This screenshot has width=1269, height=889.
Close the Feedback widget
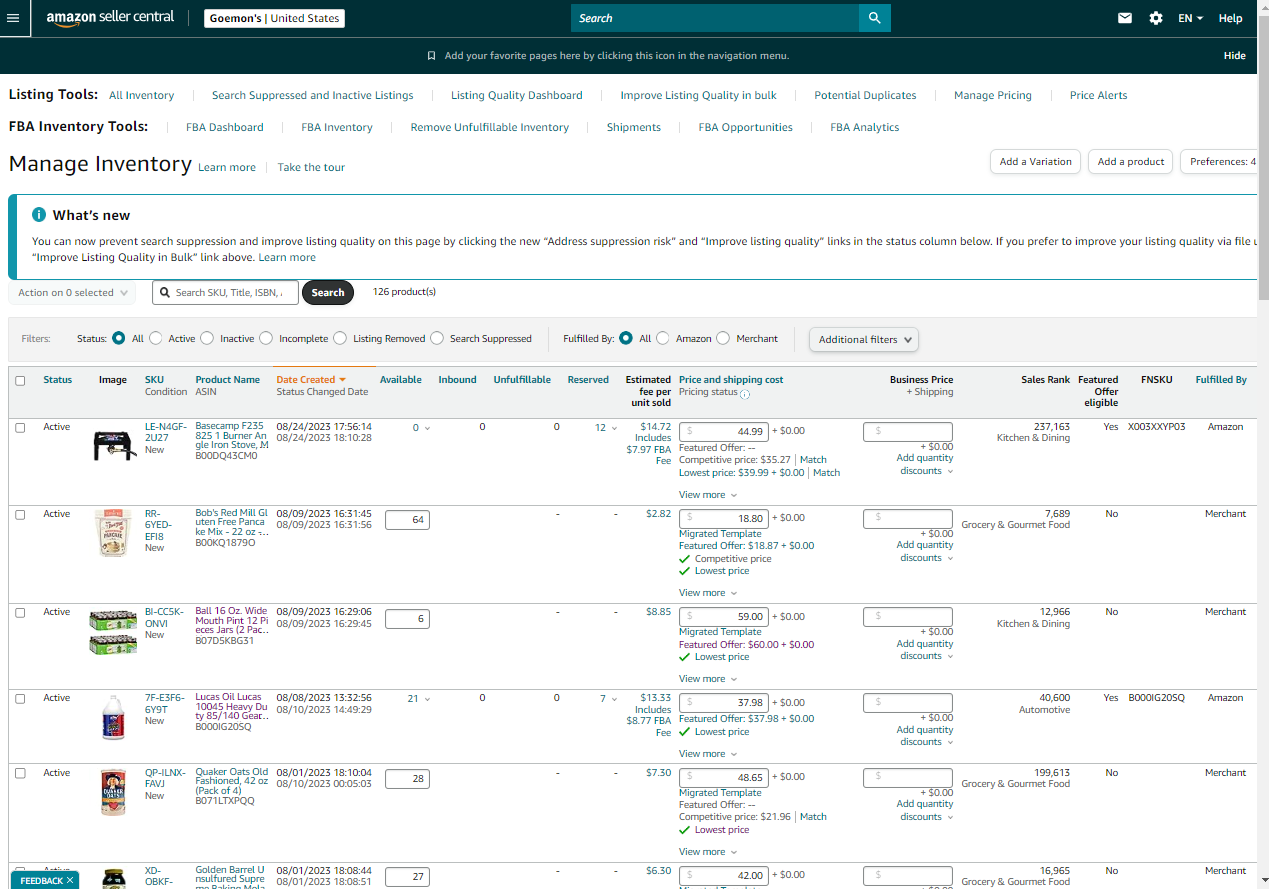71,880
